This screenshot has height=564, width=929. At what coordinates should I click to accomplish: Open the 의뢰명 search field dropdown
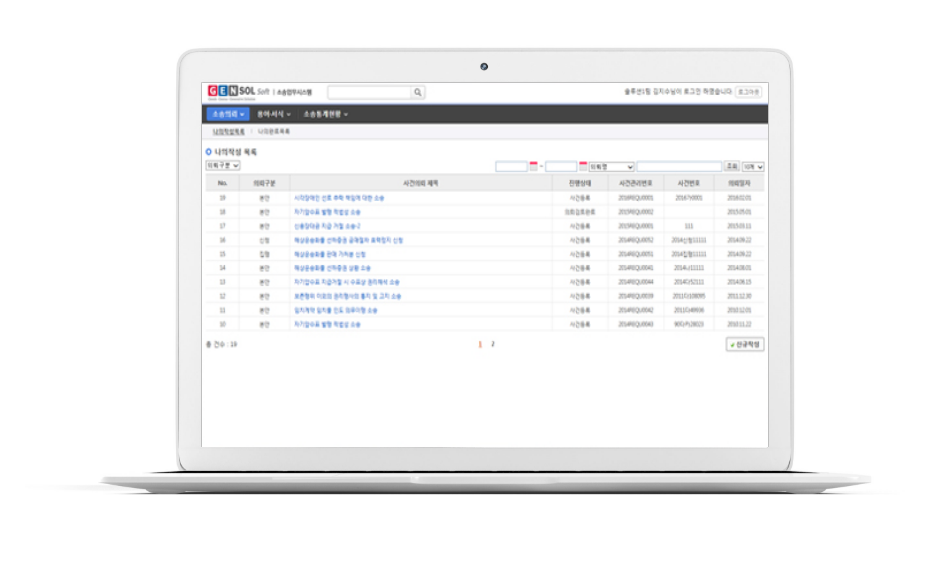[x=611, y=166]
